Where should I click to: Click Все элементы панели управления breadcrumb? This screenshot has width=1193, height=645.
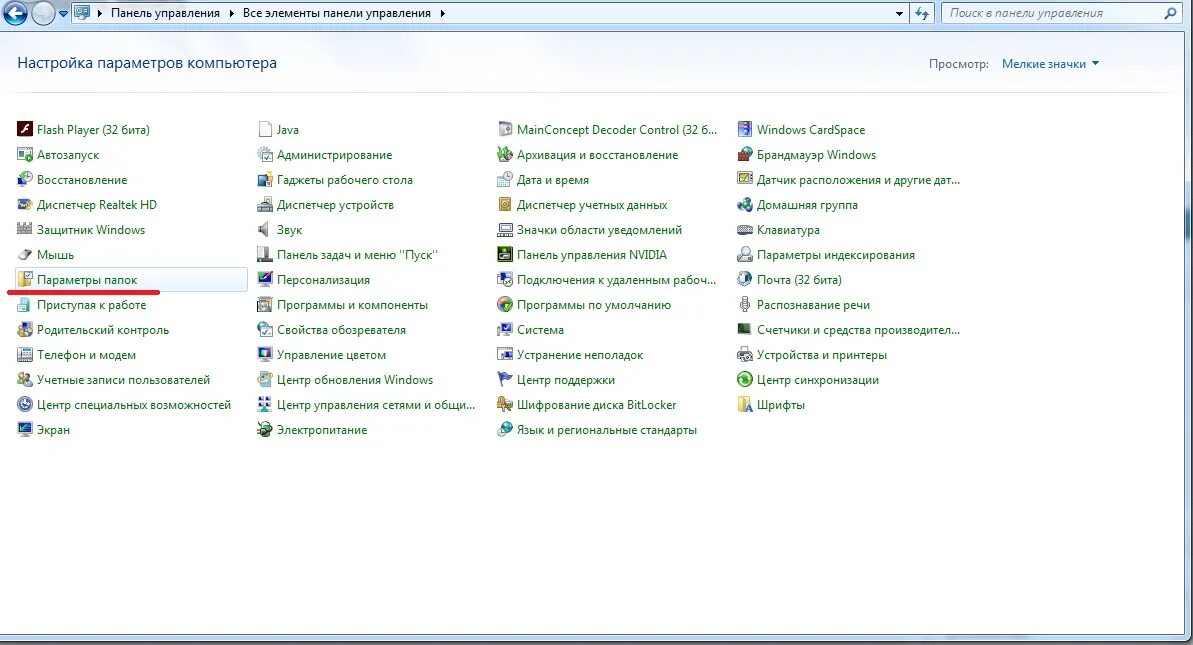coord(337,14)
